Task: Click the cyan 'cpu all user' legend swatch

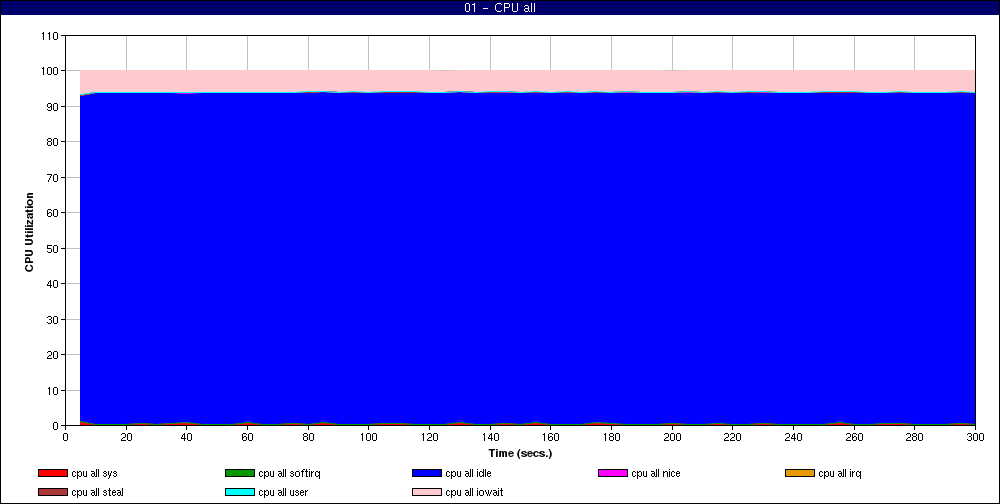Action: coord(240,493)
